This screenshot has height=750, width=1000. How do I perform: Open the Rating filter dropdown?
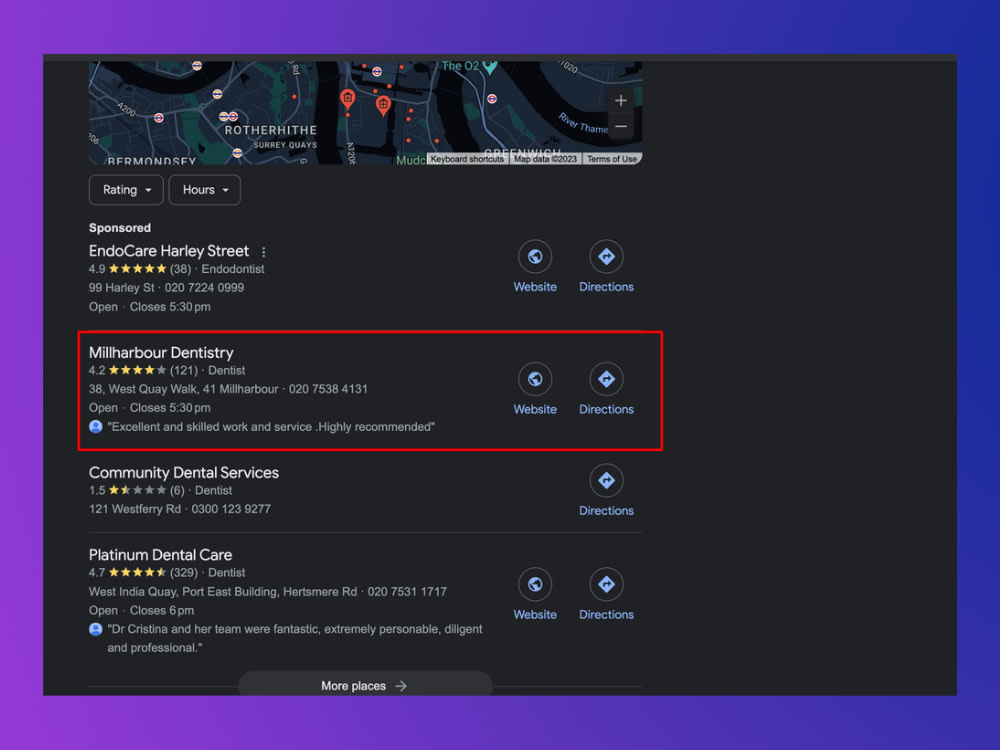coord(126,190)
